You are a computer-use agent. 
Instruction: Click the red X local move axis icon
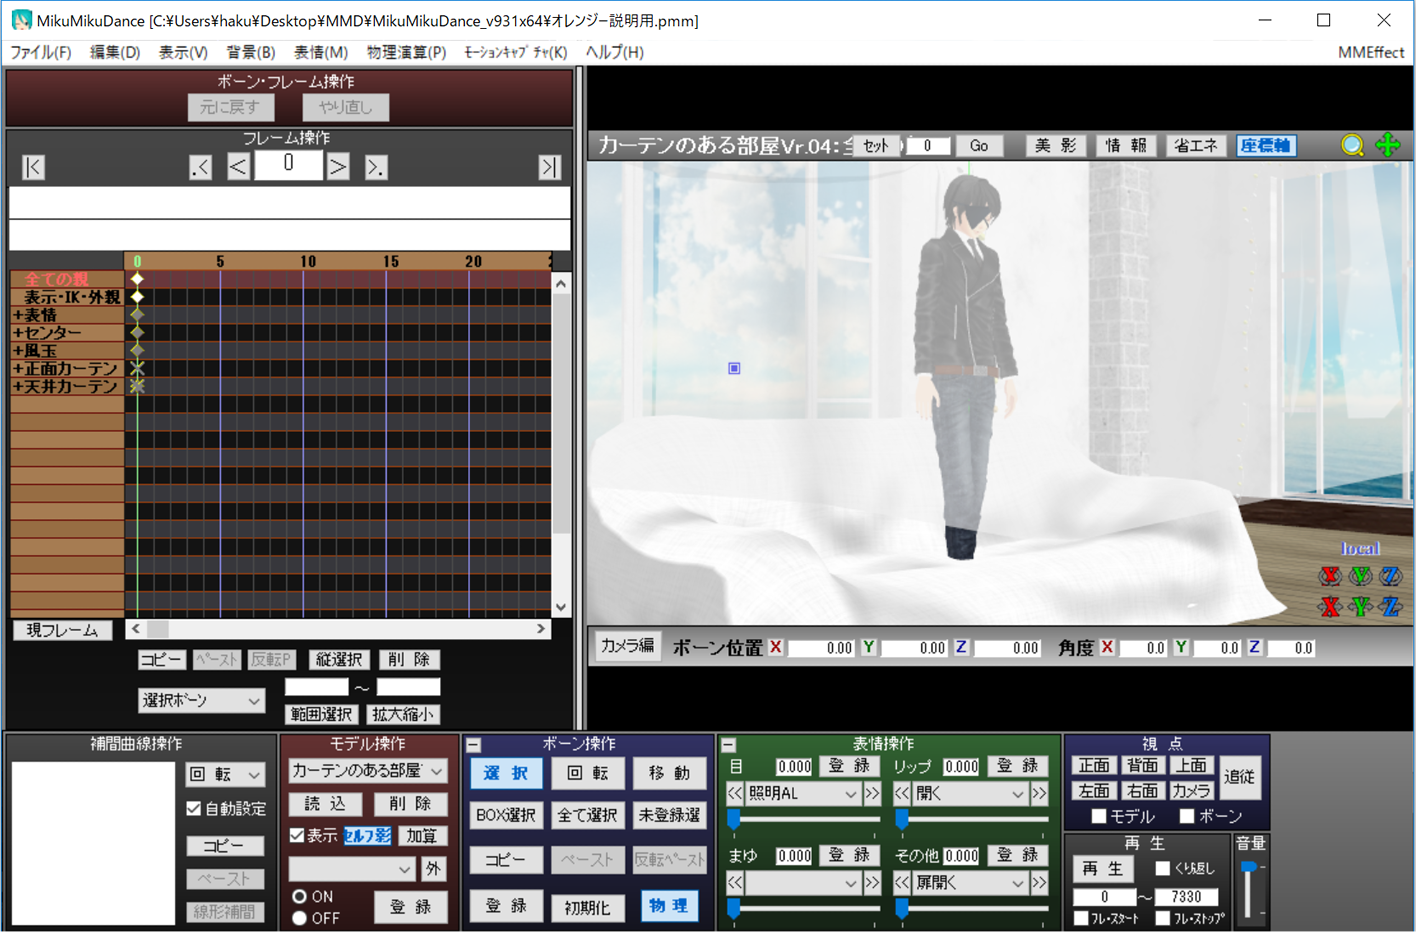click(1329, 606)
